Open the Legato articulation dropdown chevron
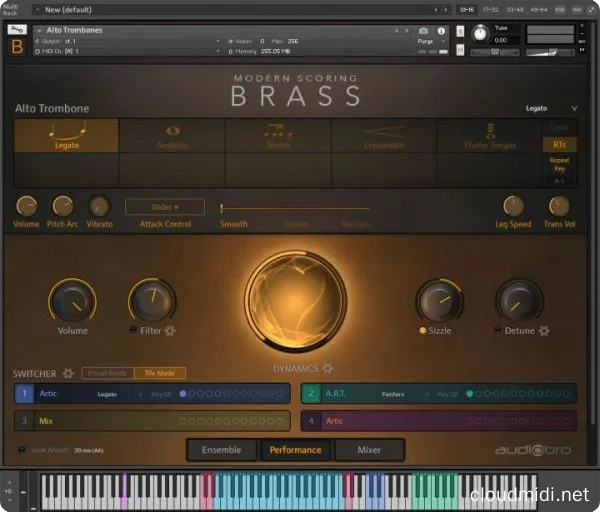The height and width of the screenshot is (512, 600). 574,109
